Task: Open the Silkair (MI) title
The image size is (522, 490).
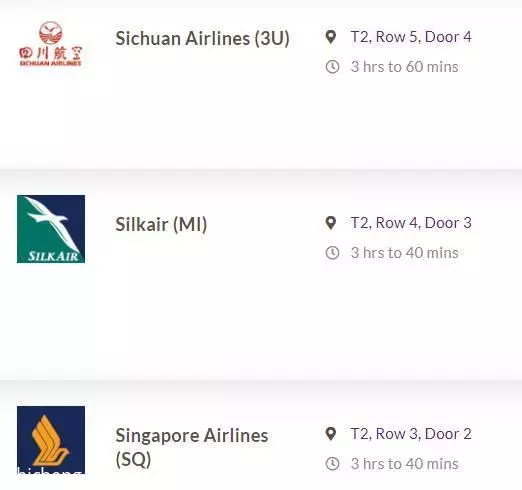Action: [x=161, y=224]
